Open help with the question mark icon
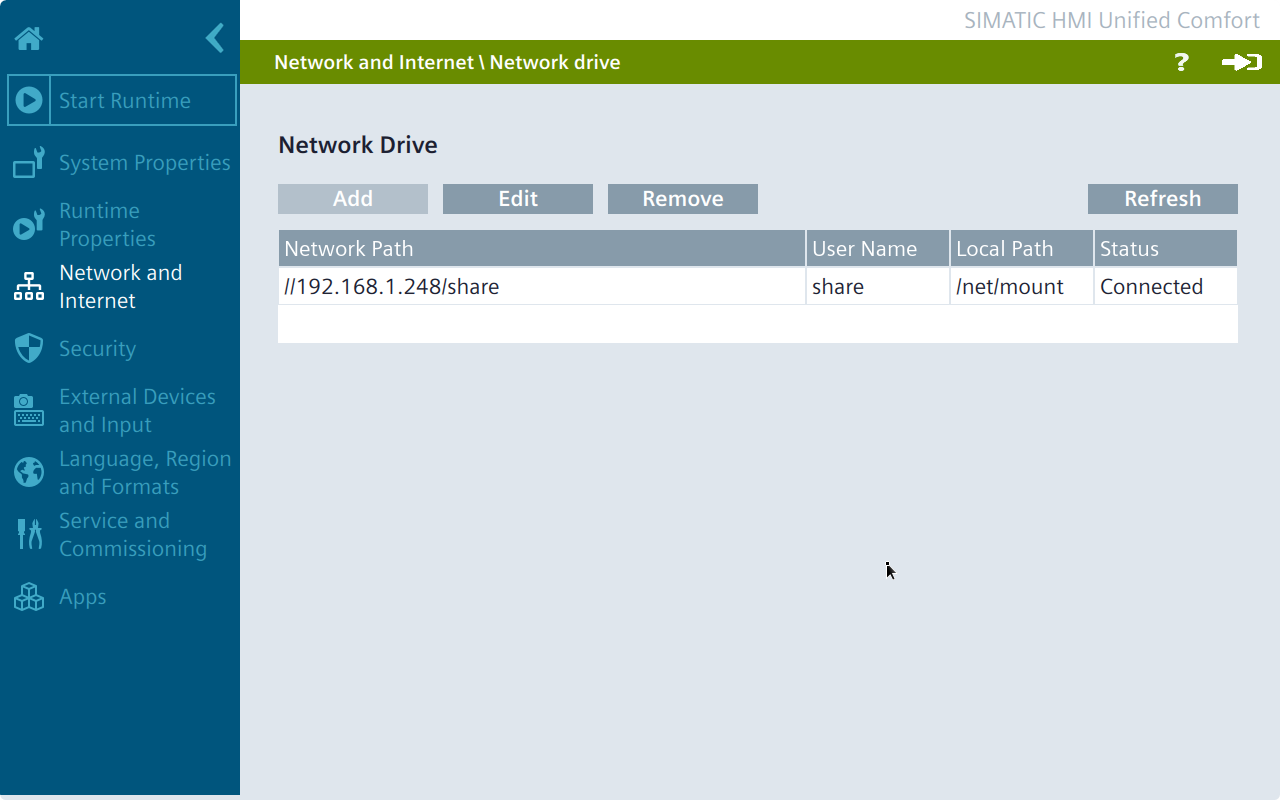 coord(1181,62)
